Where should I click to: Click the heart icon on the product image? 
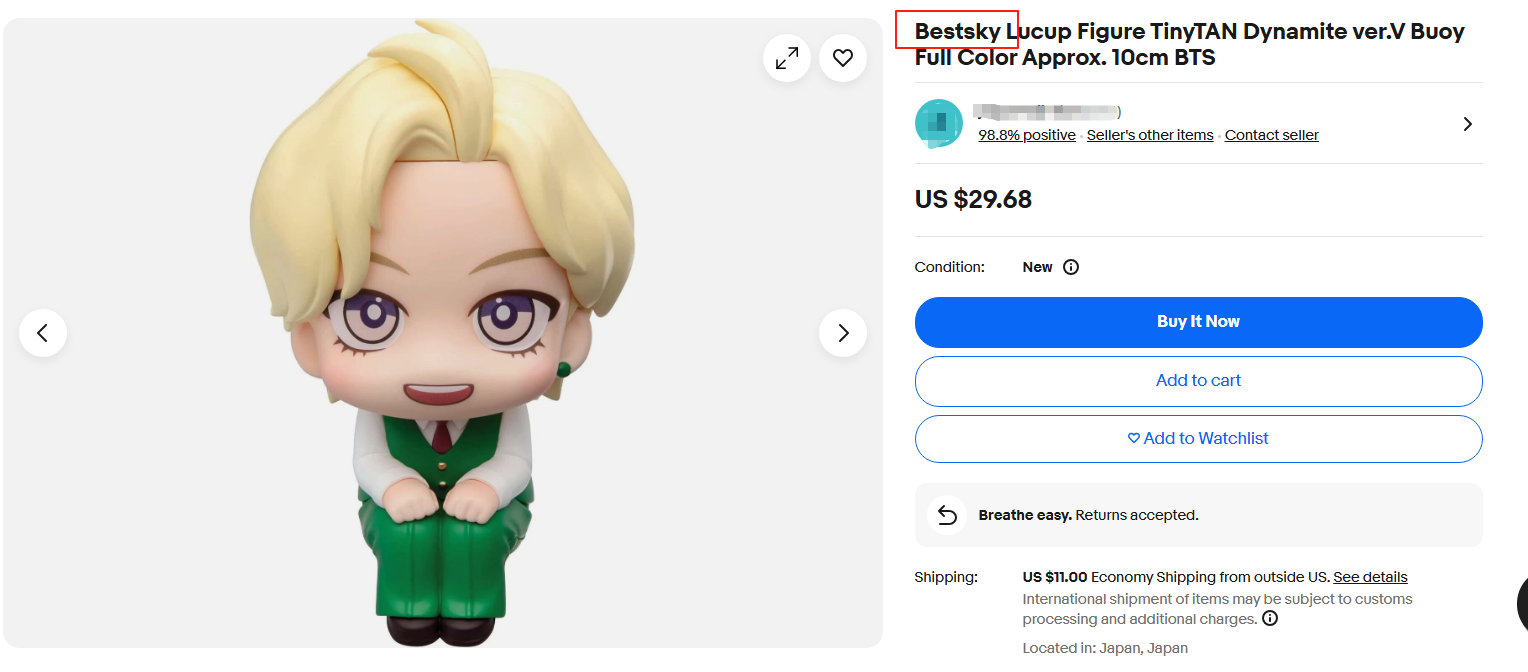843,58
